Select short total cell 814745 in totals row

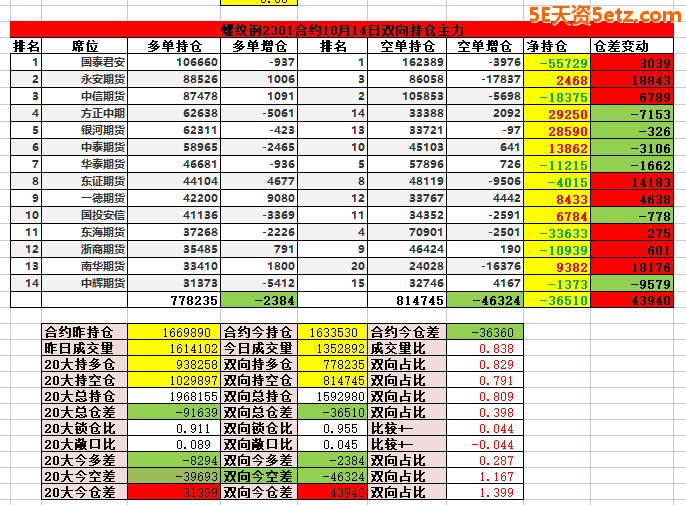407,300
